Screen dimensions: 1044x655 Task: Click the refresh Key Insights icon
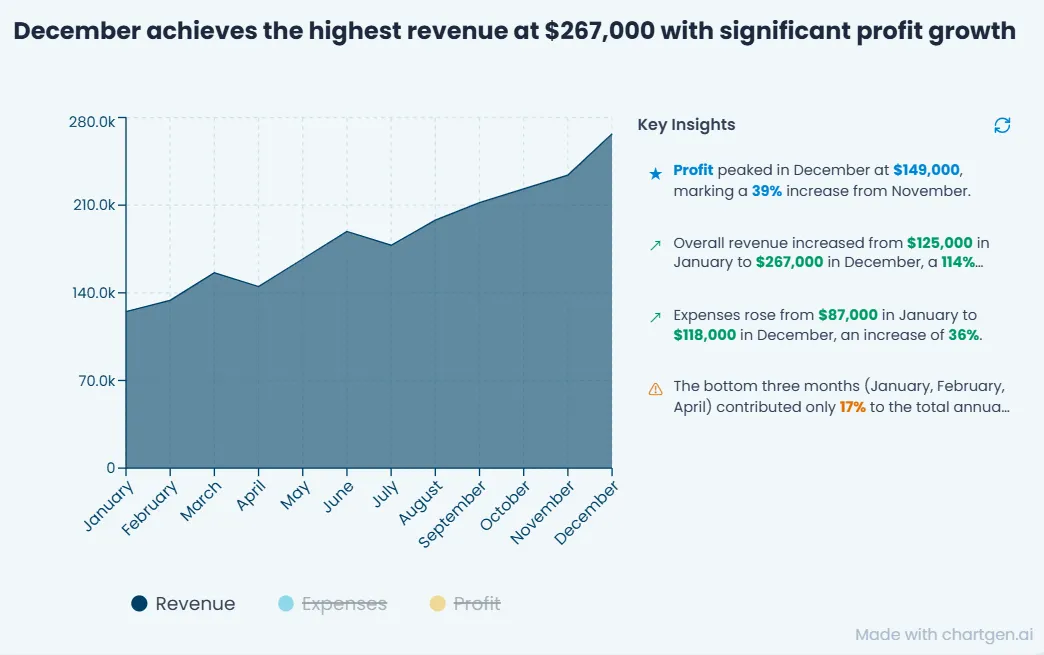click(1002, 125)
